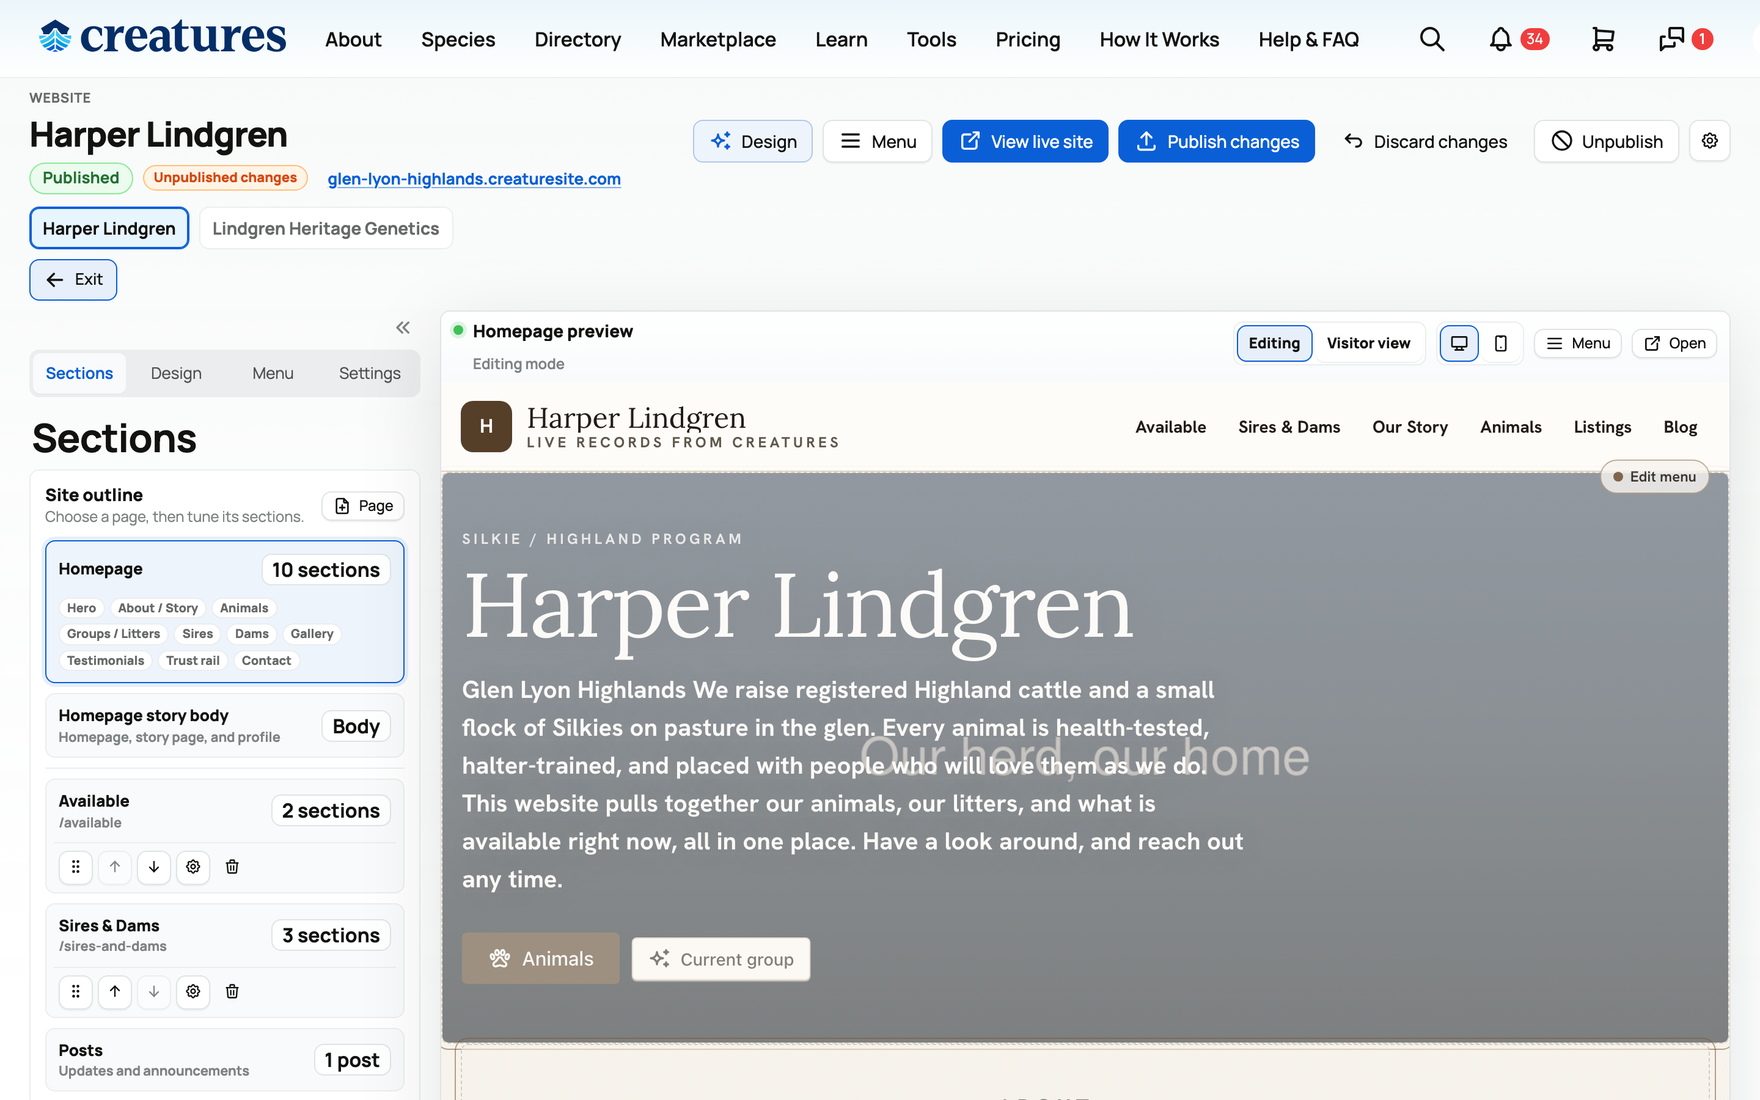Viewport: 1760px width, 1100px height.
Task: Select Visitor view mode
Action: (x=1368, y=343)
